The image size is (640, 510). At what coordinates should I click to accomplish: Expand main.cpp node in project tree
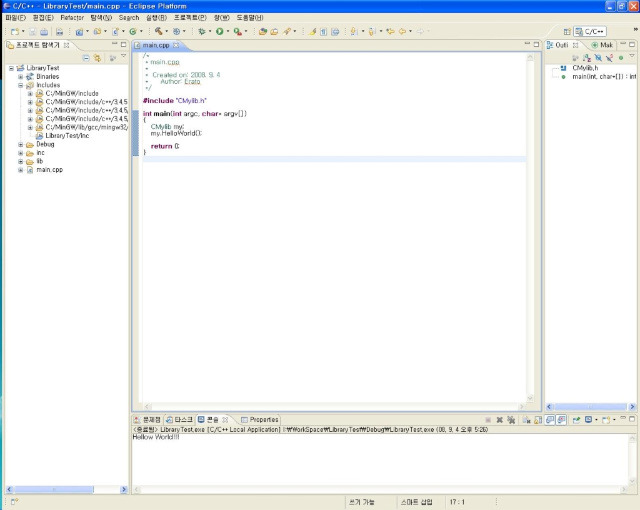pos(20,170)
